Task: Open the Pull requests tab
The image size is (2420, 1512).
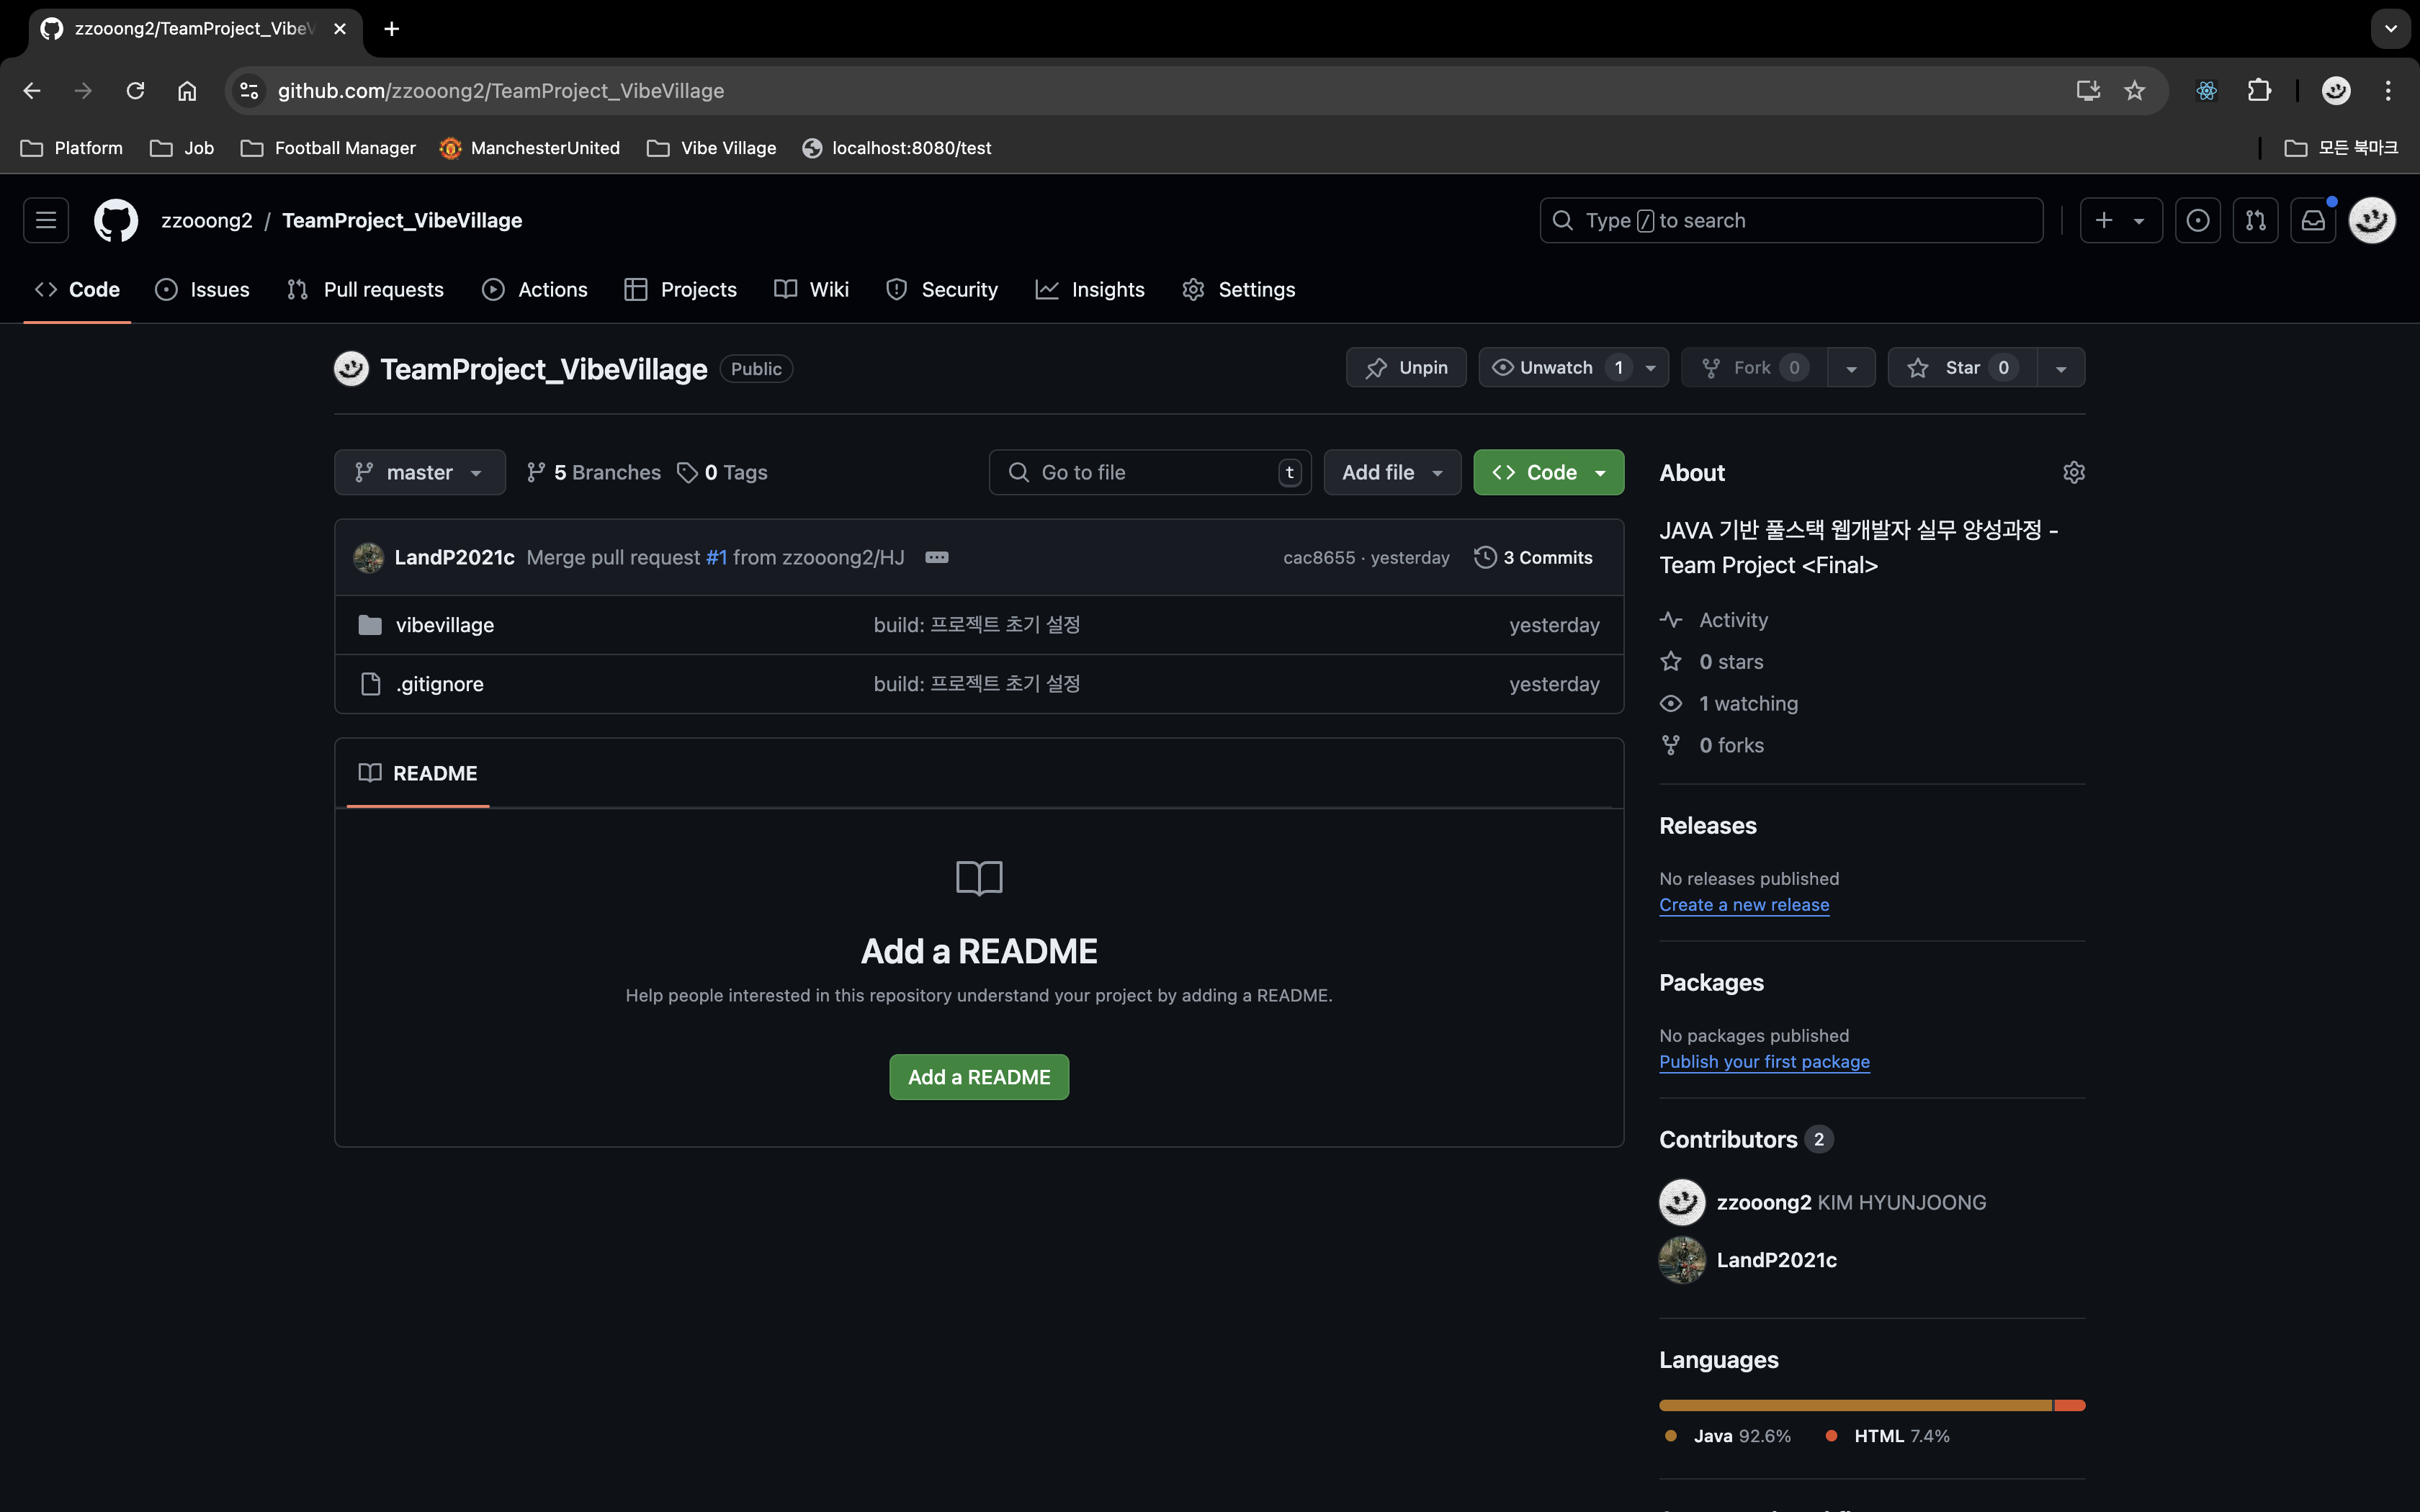Action: [365, 290]
